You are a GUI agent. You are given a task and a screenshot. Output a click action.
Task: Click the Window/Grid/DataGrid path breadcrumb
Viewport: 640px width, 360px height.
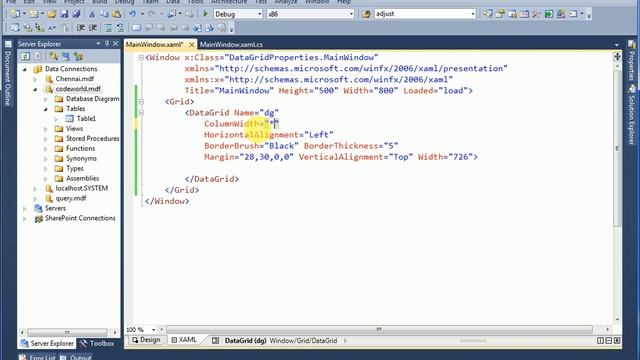[303, 340]
